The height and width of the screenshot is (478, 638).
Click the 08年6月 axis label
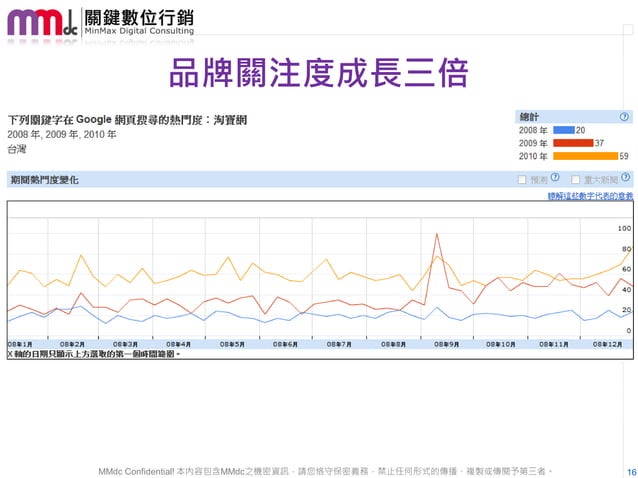(x=285, y=345)
